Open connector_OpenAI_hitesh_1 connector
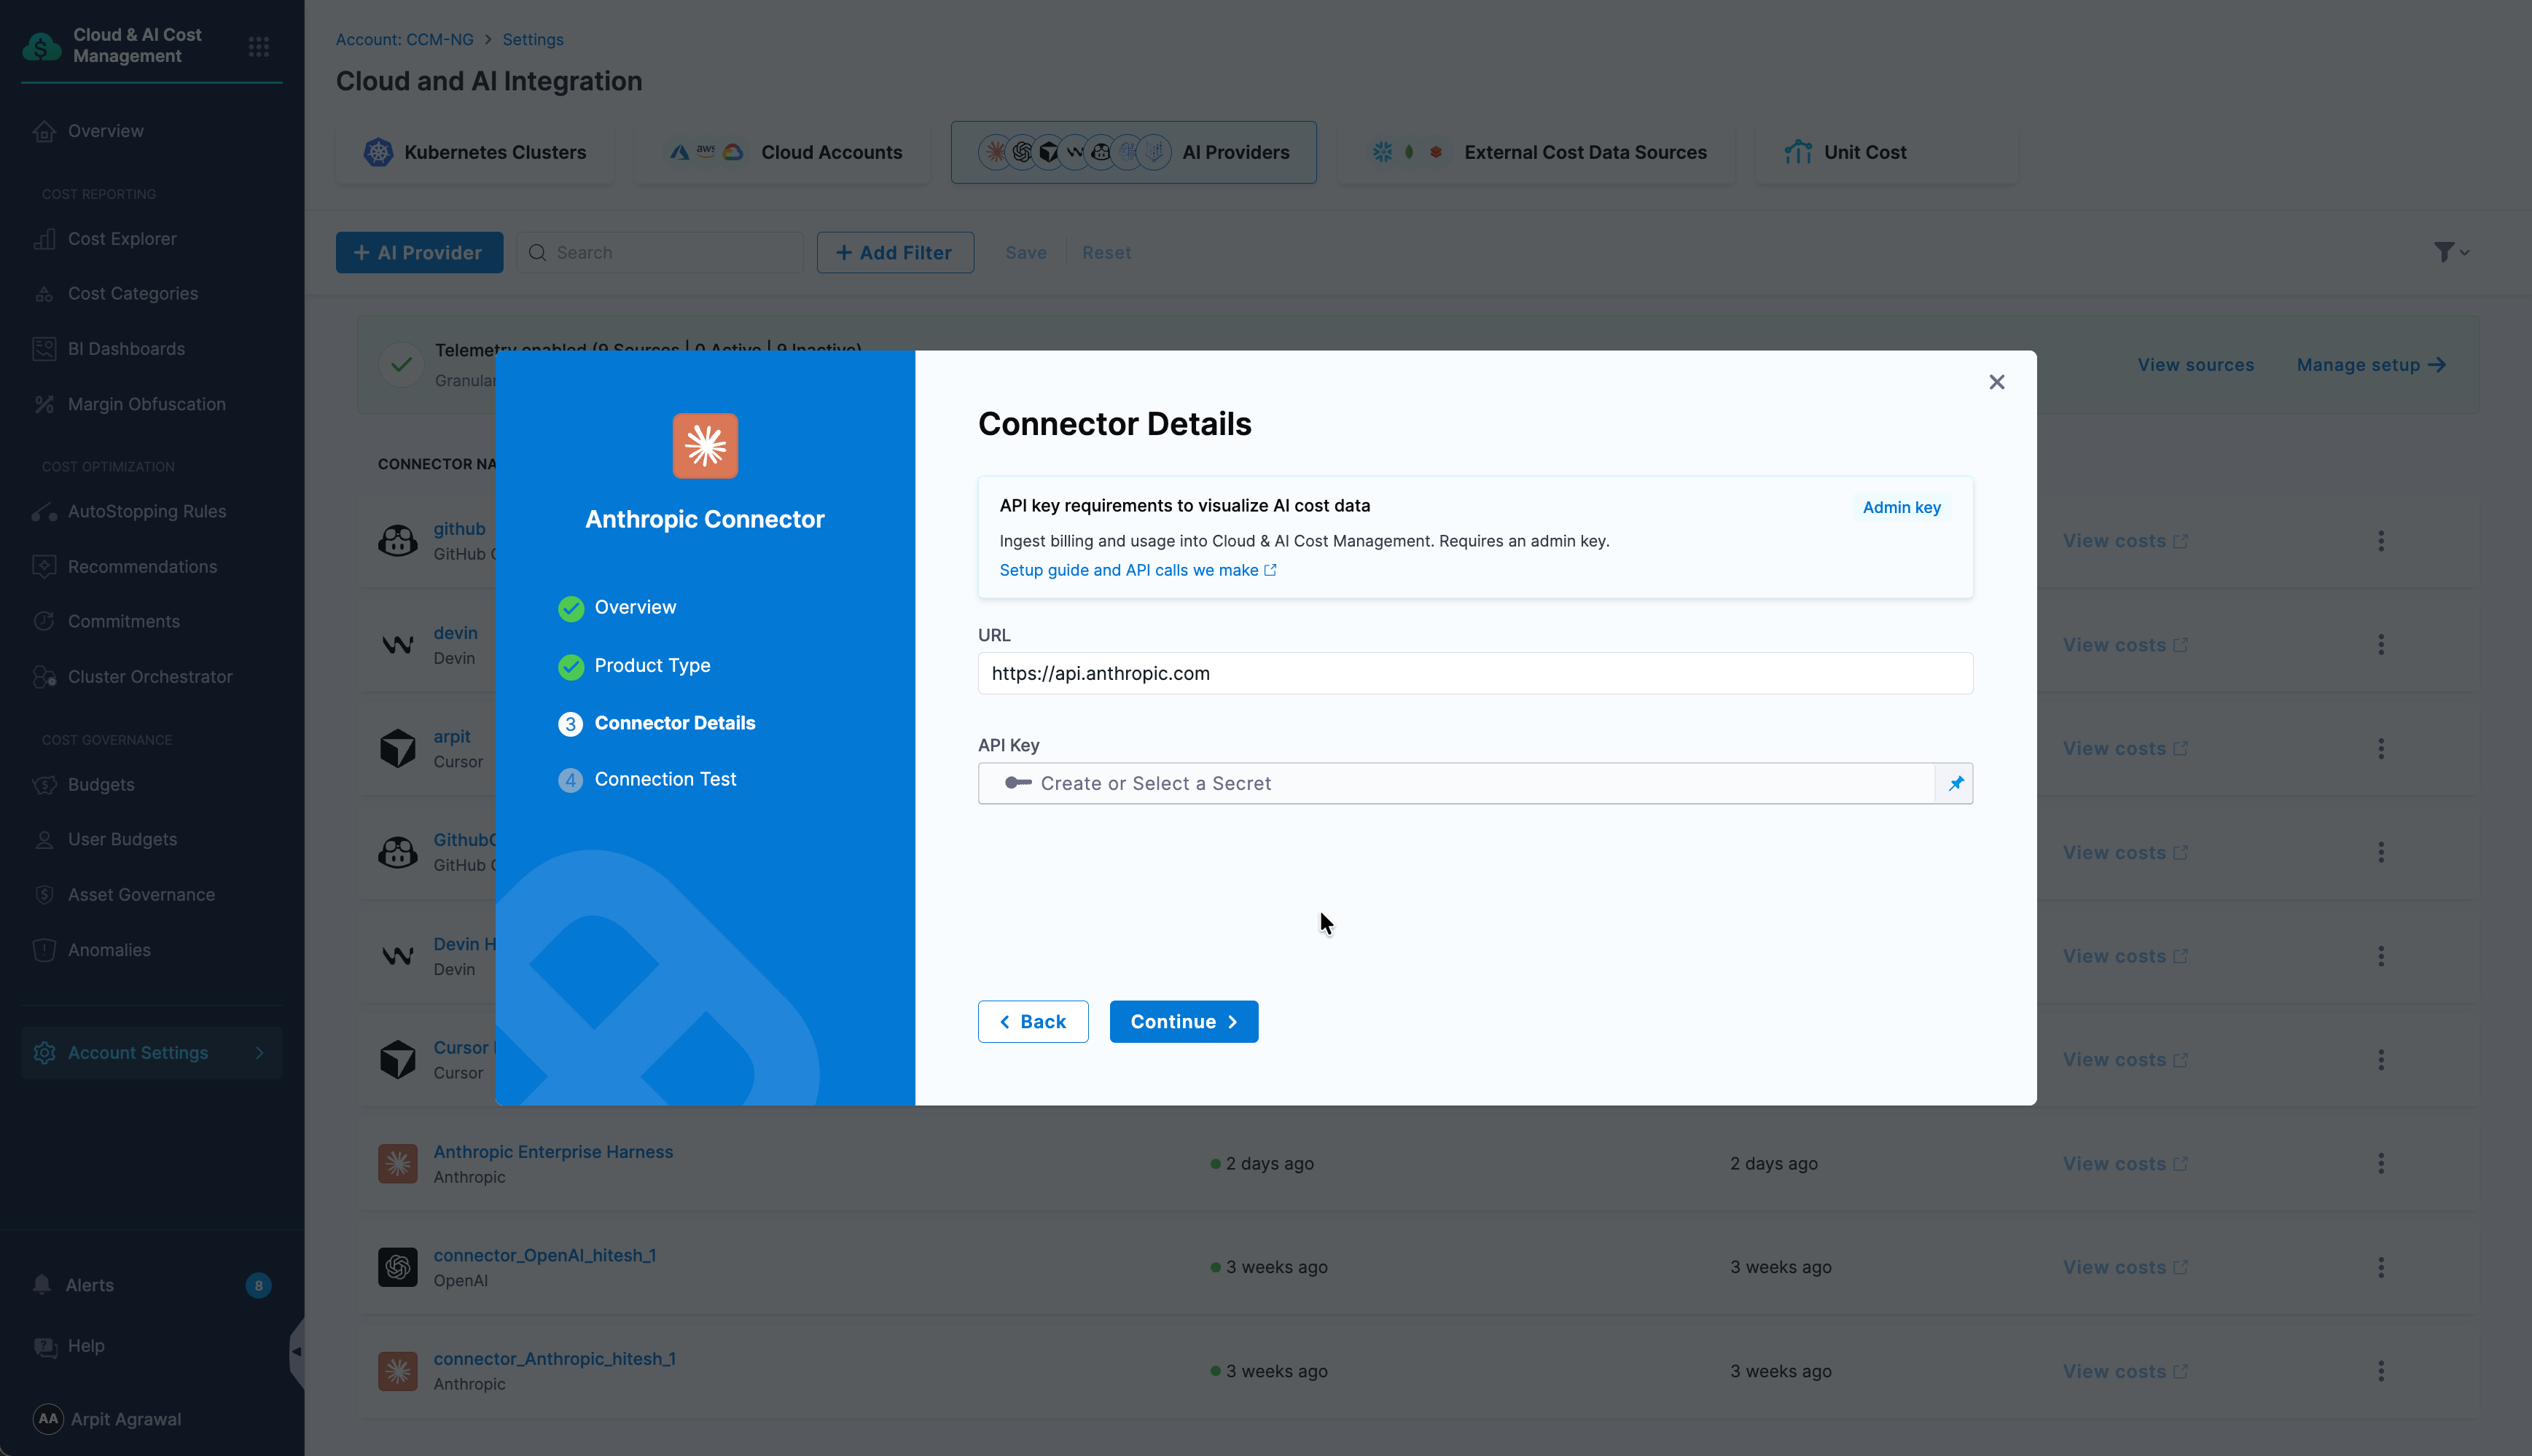Screen dimensions: 2532x1456 pos(544,1255)
